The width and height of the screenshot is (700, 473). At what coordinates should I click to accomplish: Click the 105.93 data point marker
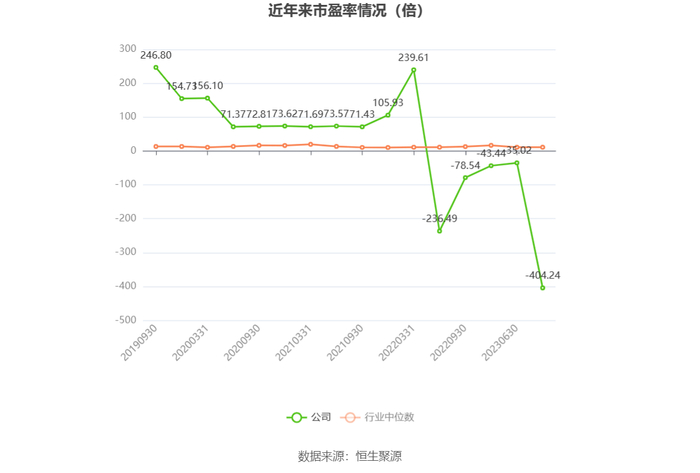tap(388, 115)
